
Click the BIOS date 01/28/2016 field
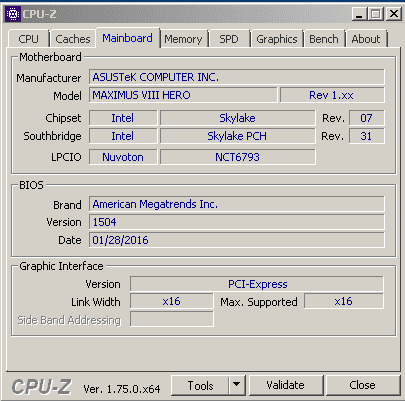(237, 240)
